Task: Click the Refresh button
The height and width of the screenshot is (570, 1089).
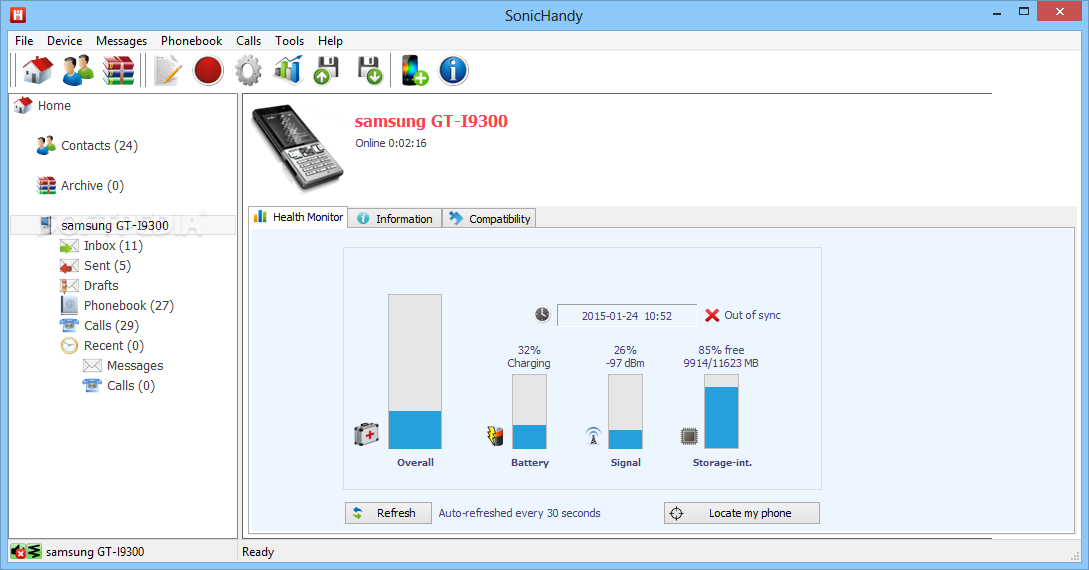Action: click(x=388, y=513)
